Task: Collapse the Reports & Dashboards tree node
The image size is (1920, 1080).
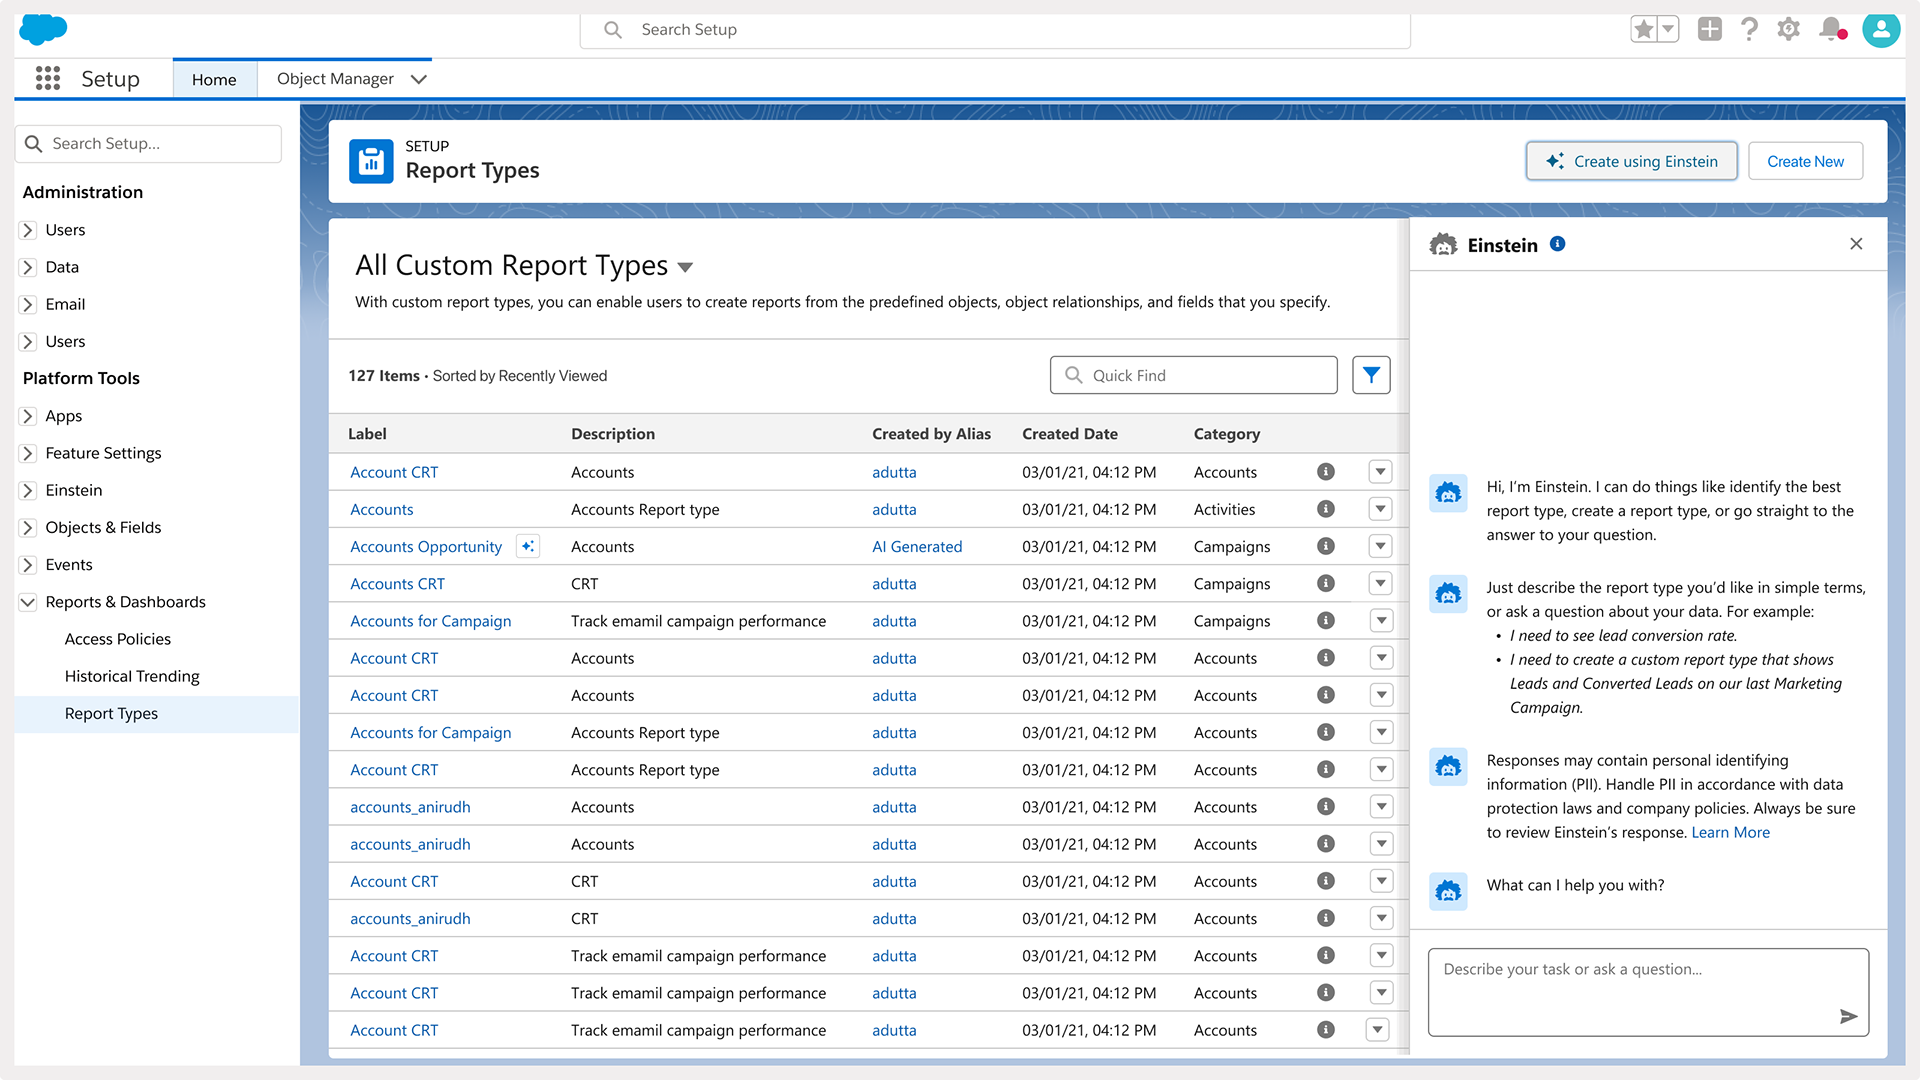Action: click(28, 602)
